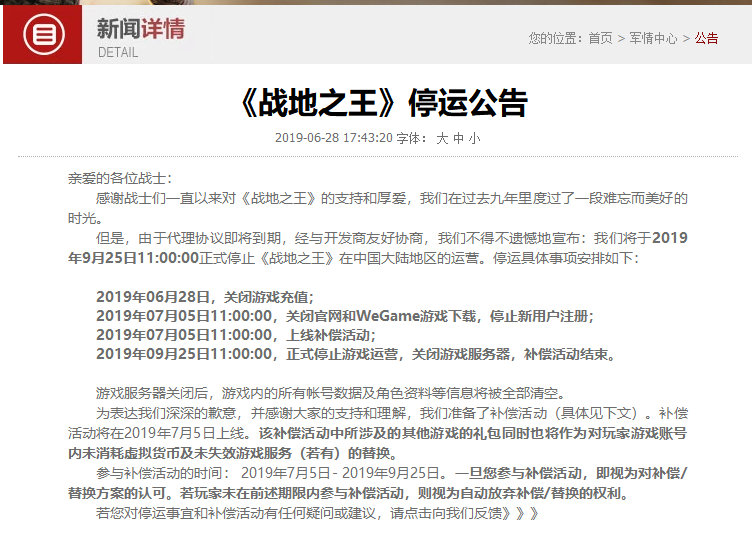This screenshot has height=534, width=752.
Task: Click the 请点击向我们反馈 feedback link
Action: (x=464, y=513)
